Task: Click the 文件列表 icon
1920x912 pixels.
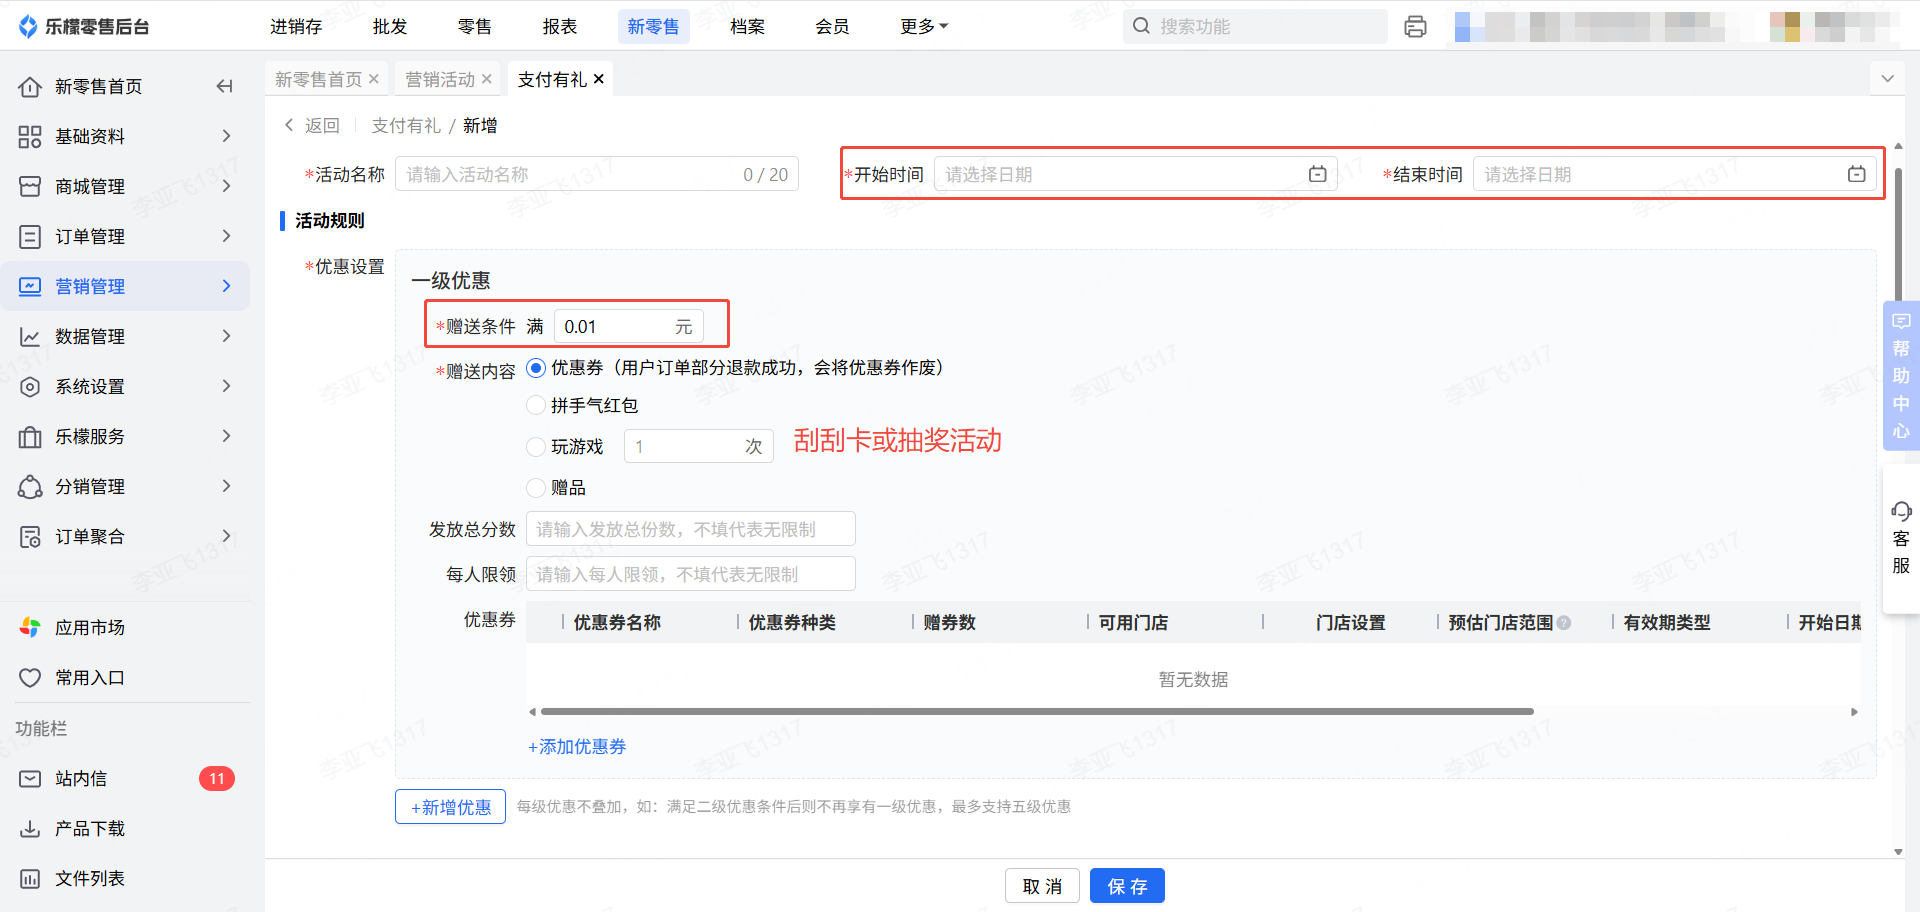Action: (30, 879)
